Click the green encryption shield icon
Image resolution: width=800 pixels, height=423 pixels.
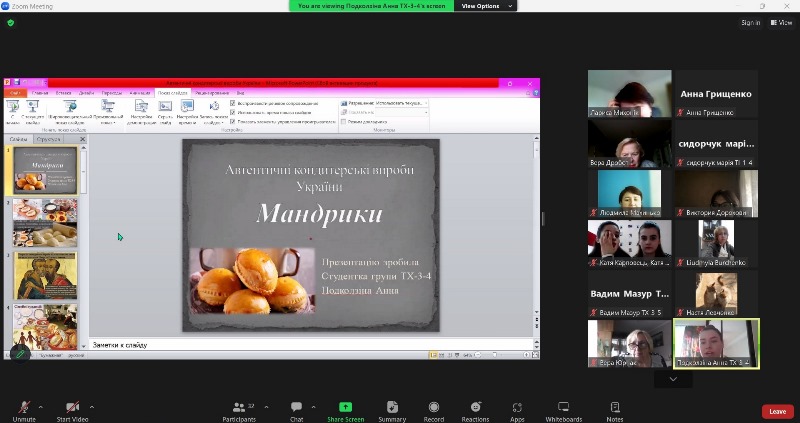pyautogui.click(x=11, y=23)
